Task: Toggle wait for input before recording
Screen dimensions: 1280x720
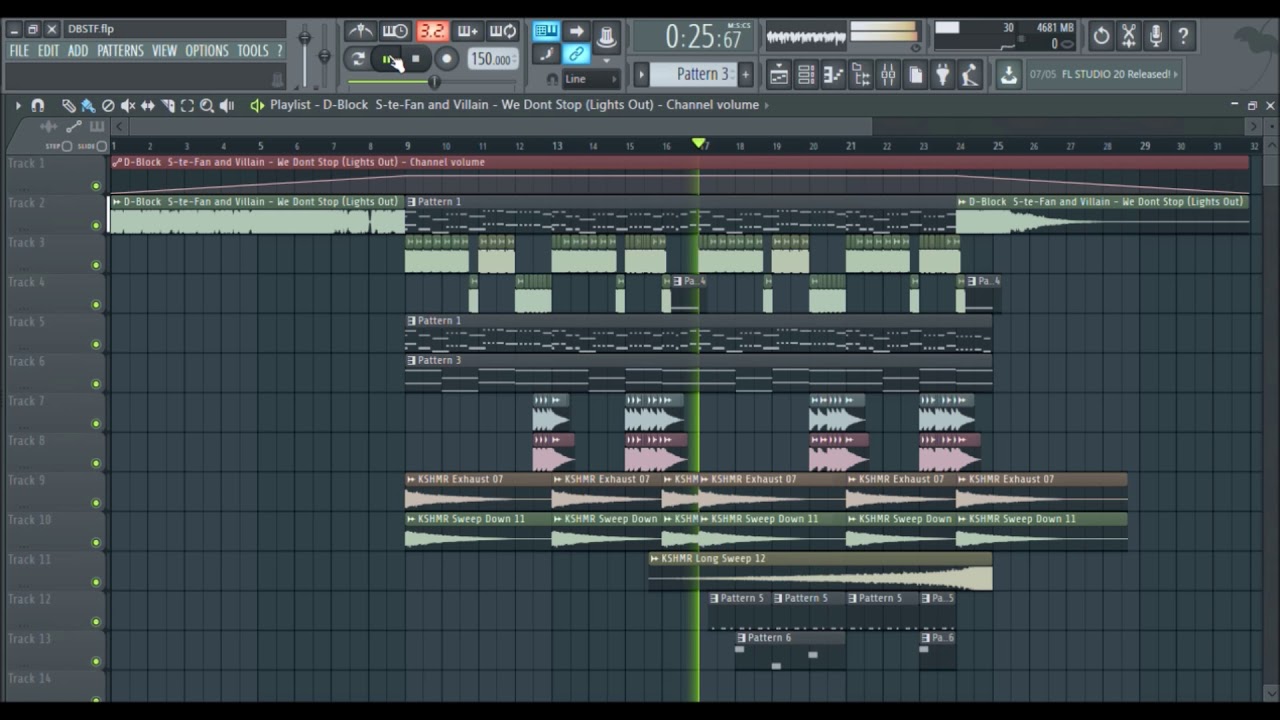Action: tap(396, 31)
